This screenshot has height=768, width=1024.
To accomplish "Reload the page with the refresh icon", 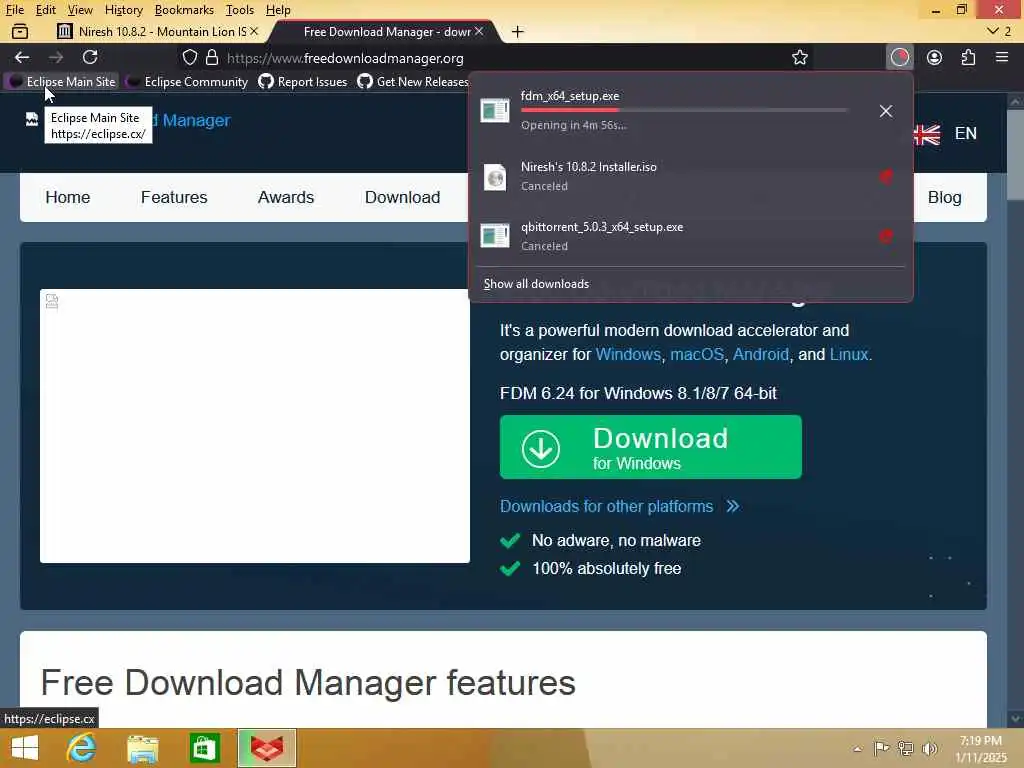I will click(90, 57).
